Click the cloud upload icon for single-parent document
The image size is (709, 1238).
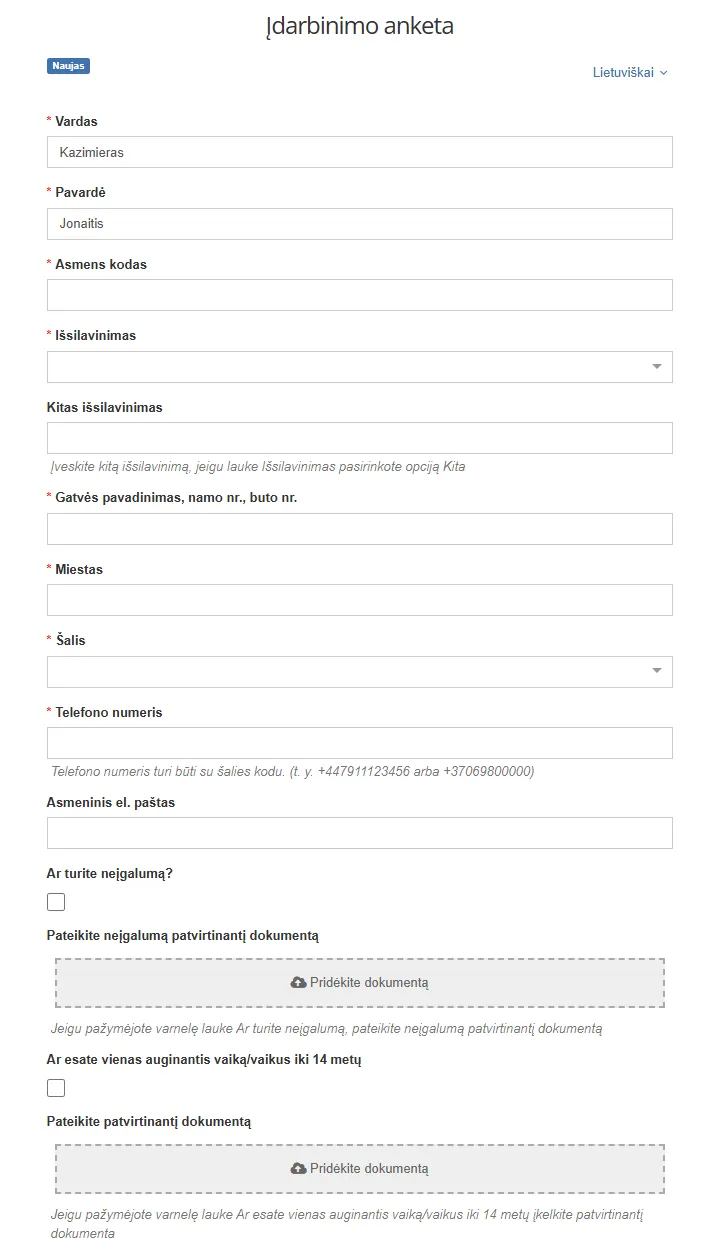coord(299,1168)
